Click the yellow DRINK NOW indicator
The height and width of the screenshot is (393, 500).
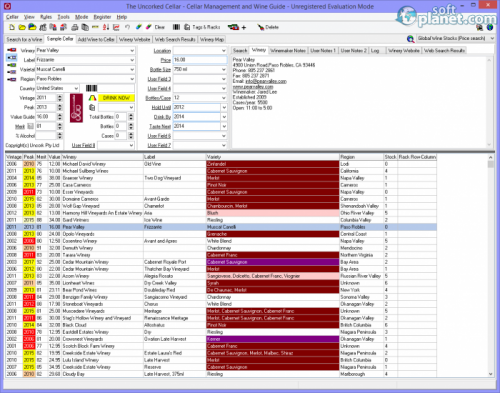point(116,98)
